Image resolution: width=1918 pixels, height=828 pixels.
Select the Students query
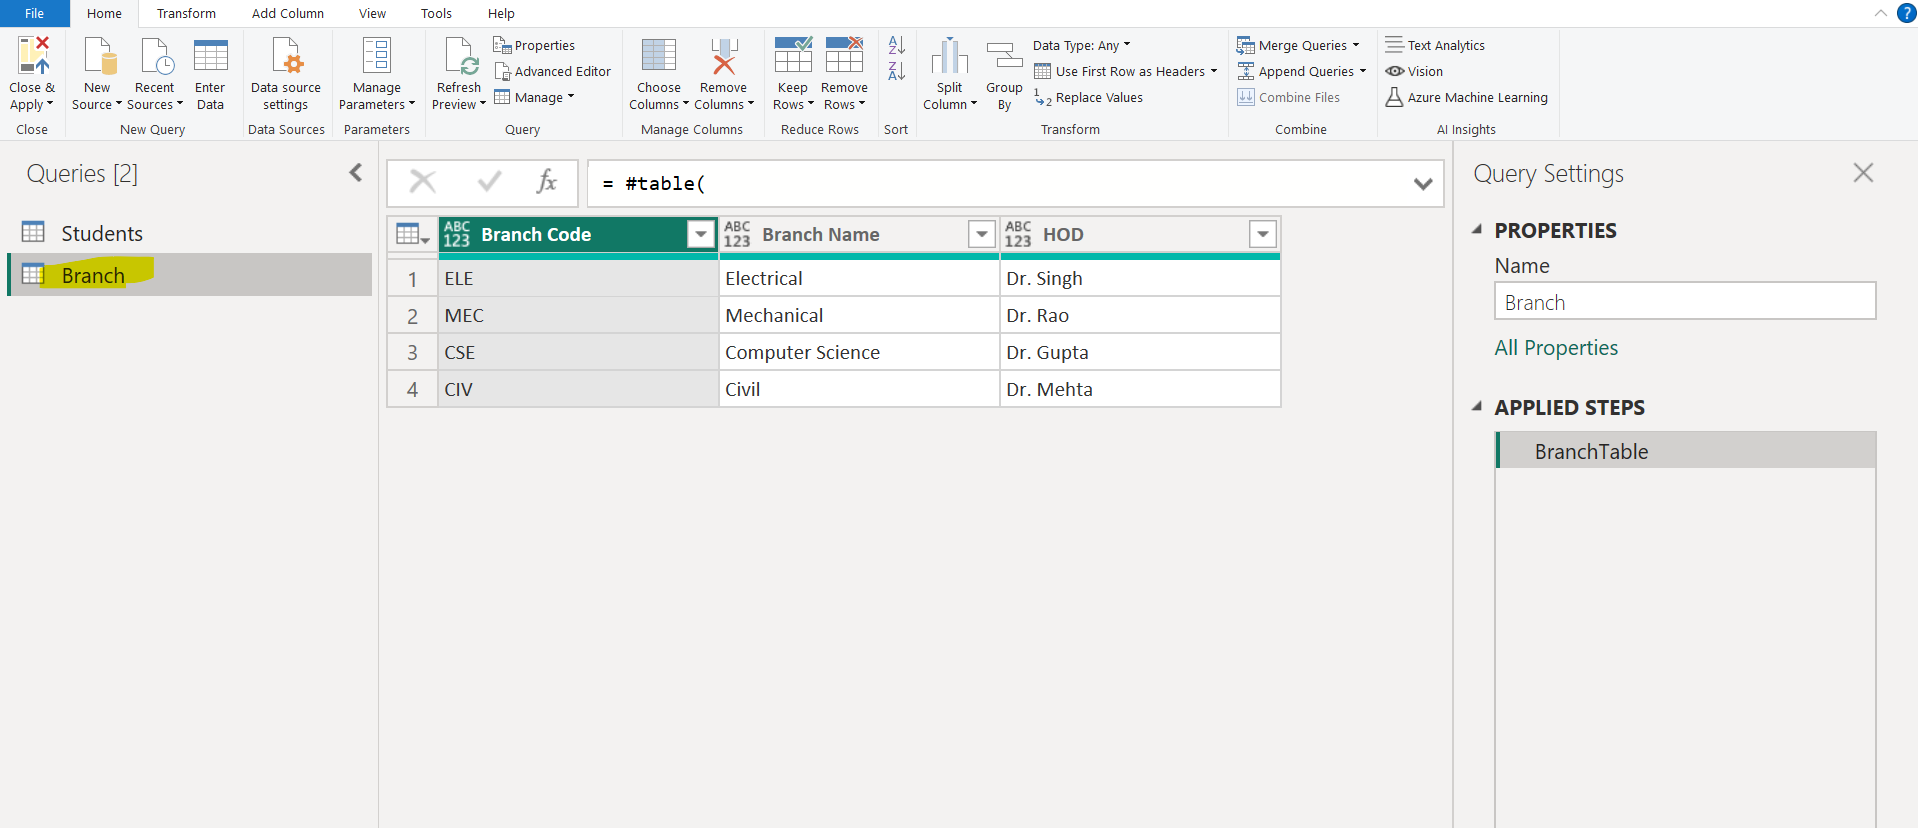101,233
